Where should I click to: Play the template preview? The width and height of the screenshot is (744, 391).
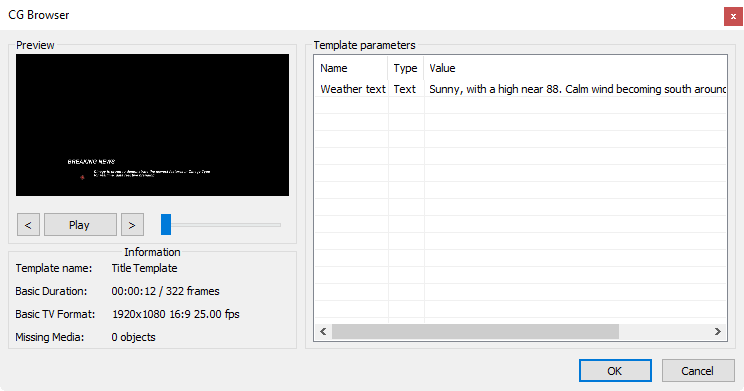(x=80, y=224)
